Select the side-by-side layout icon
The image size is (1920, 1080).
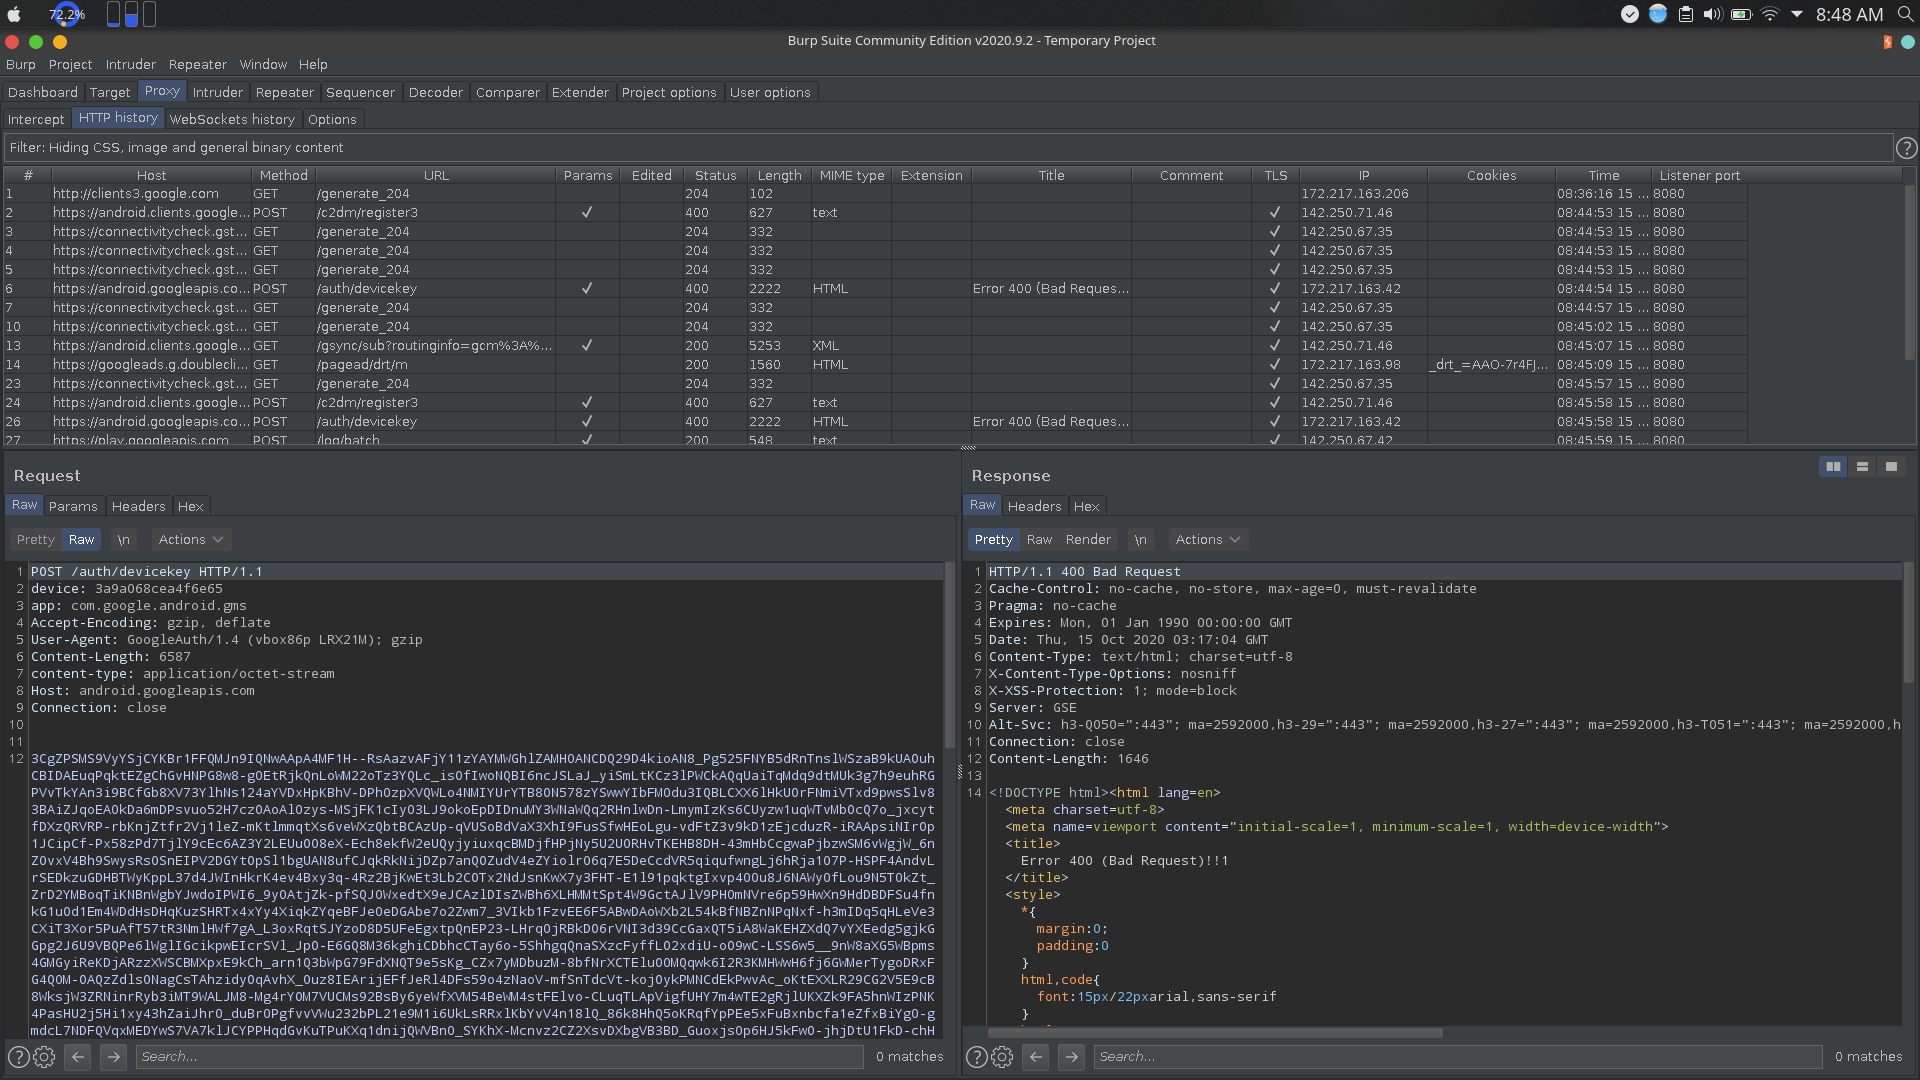[1833, 467]
